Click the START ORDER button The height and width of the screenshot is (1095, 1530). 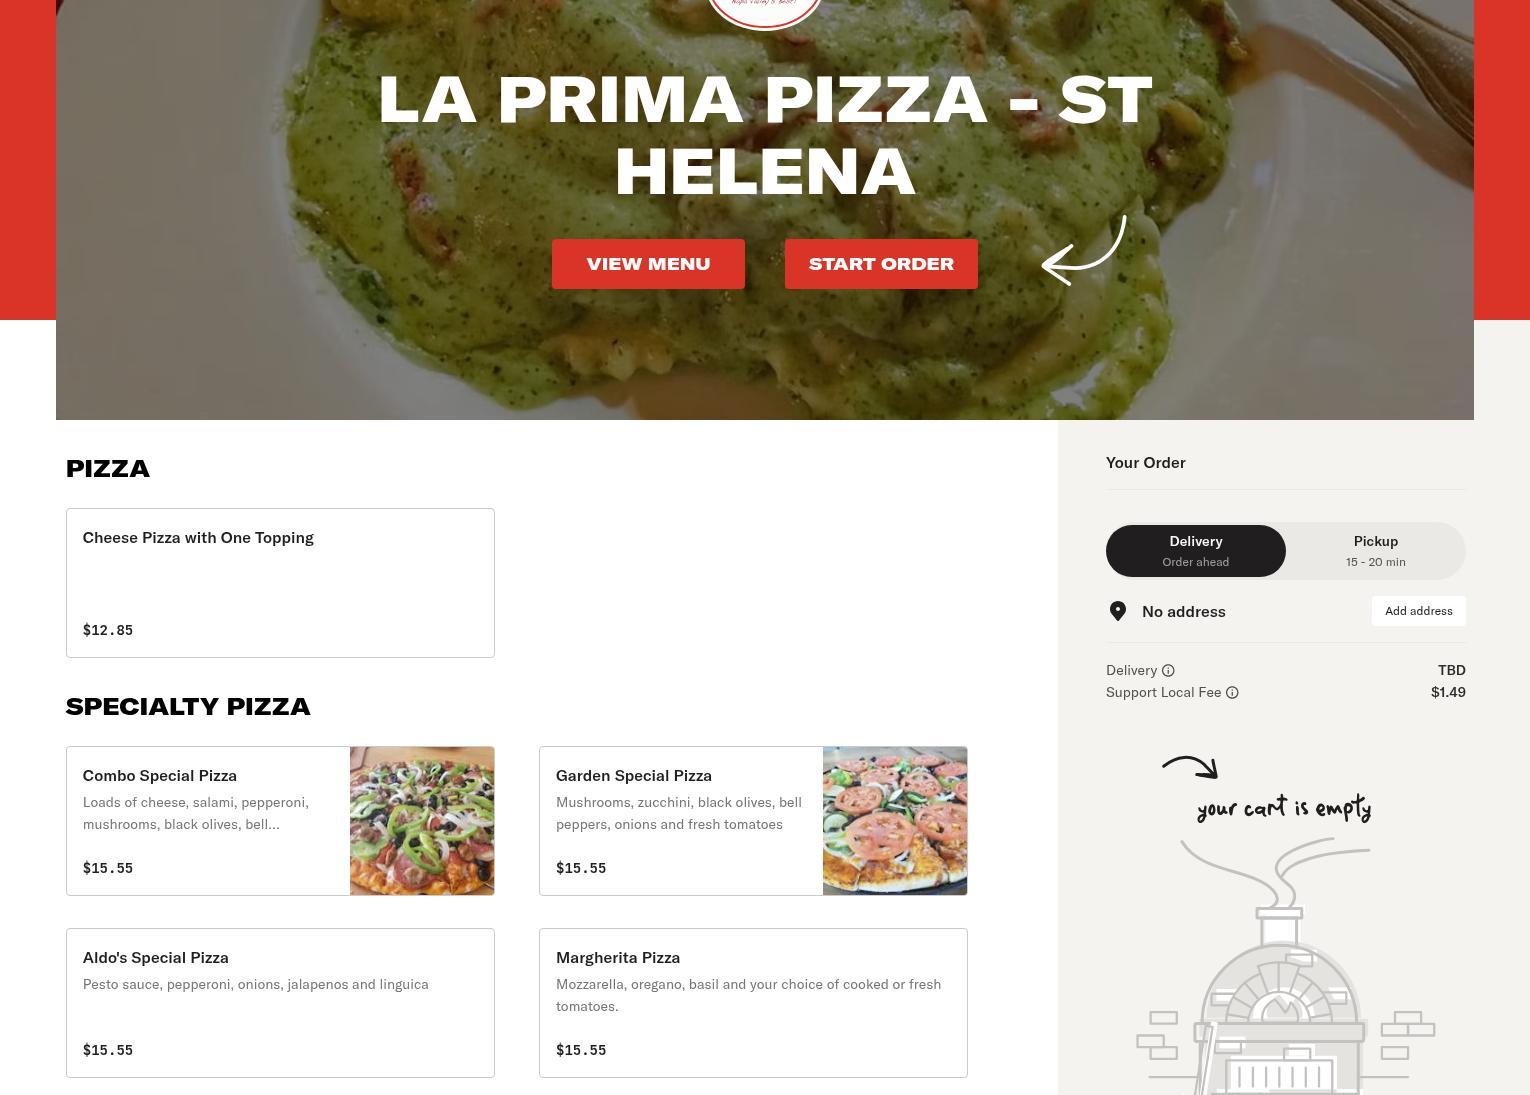tap(881, 264)
